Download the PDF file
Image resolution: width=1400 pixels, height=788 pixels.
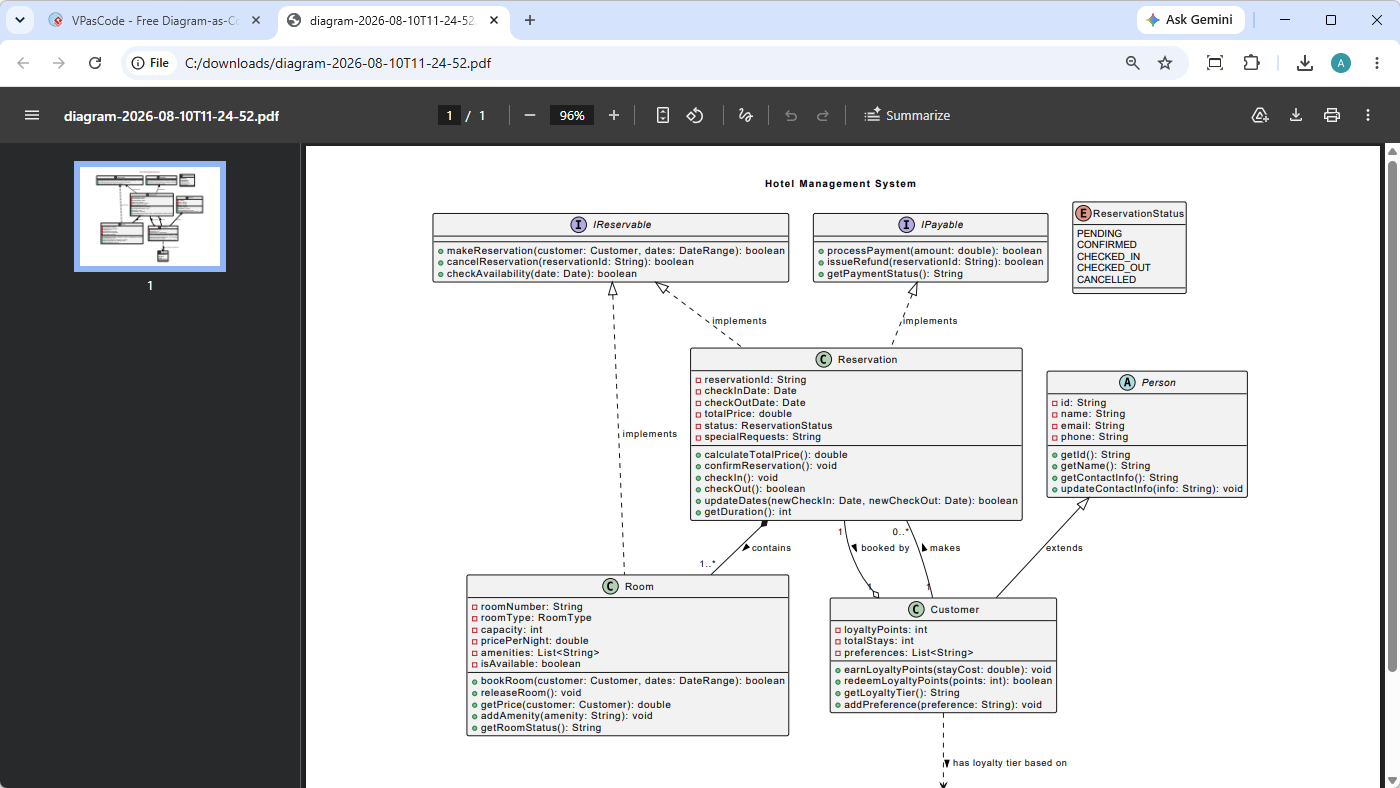[x=1296, y=115]
